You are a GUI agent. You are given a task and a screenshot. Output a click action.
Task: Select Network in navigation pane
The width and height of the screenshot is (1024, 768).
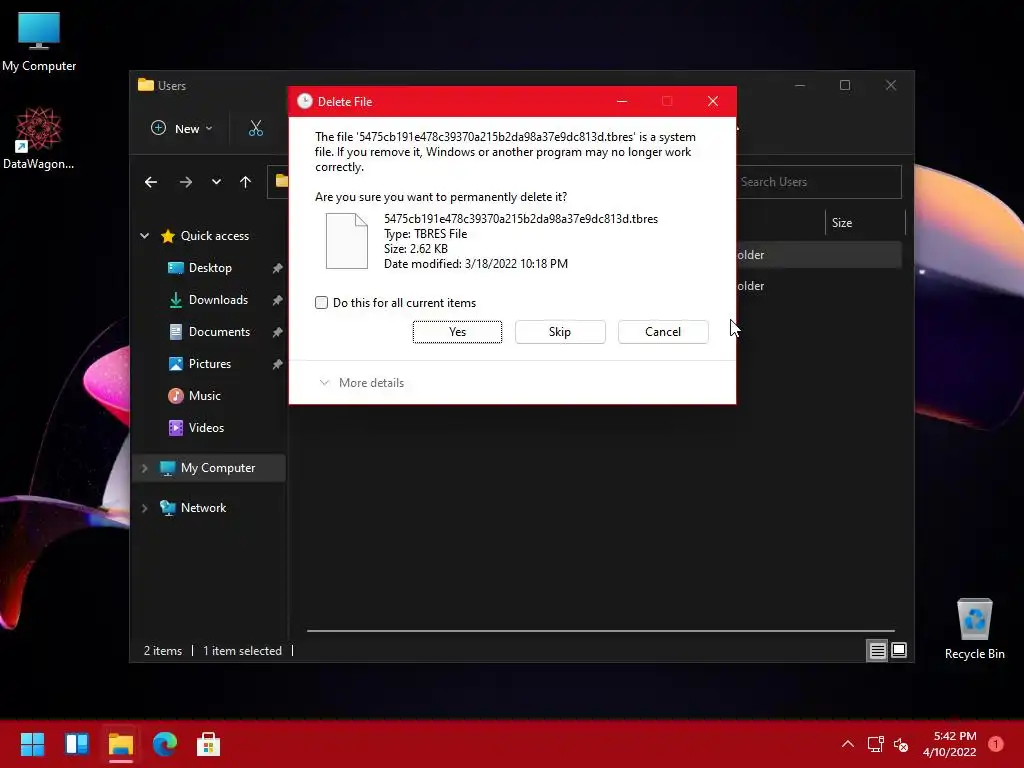click(x=203, y=508)
